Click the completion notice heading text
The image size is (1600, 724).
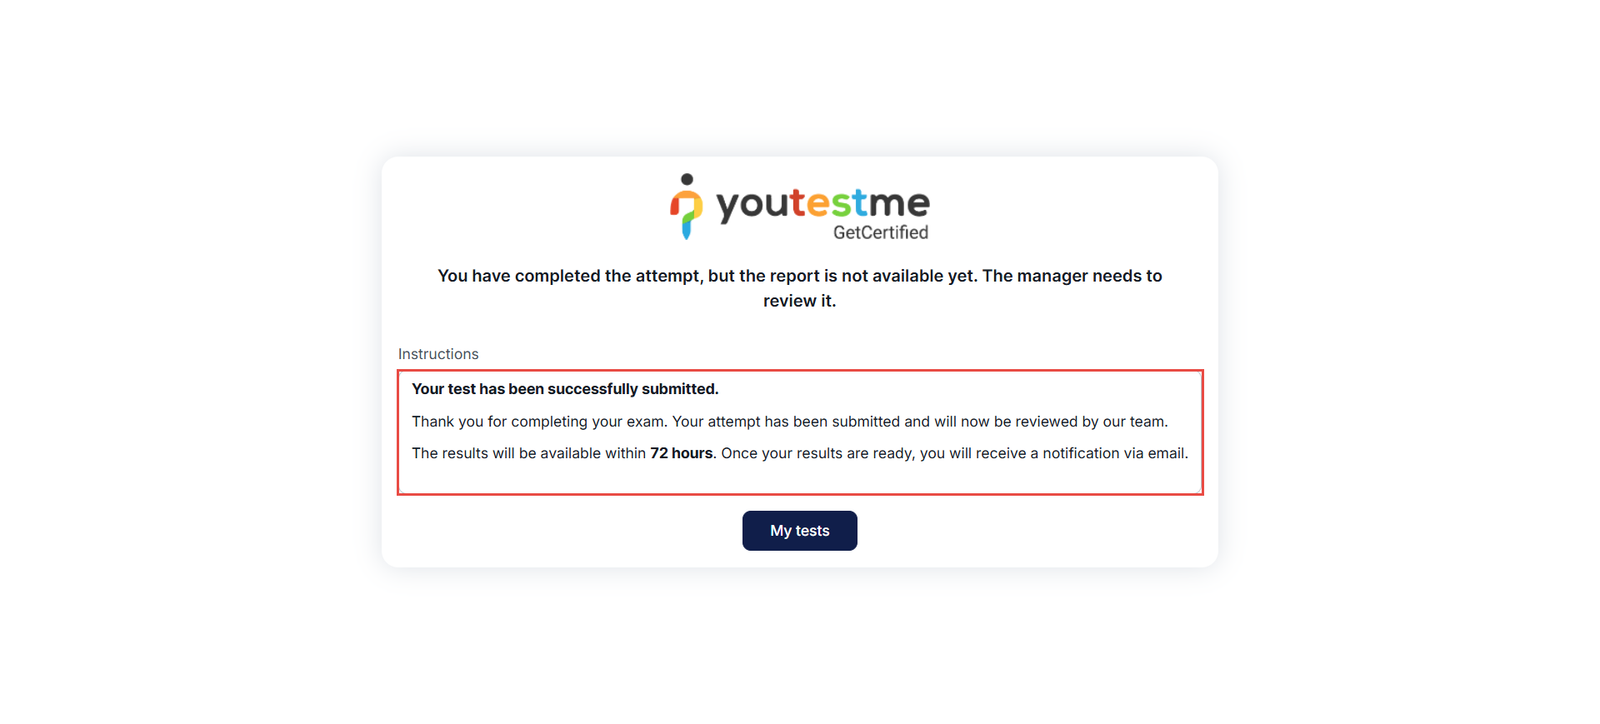click(x=799, y=288)
